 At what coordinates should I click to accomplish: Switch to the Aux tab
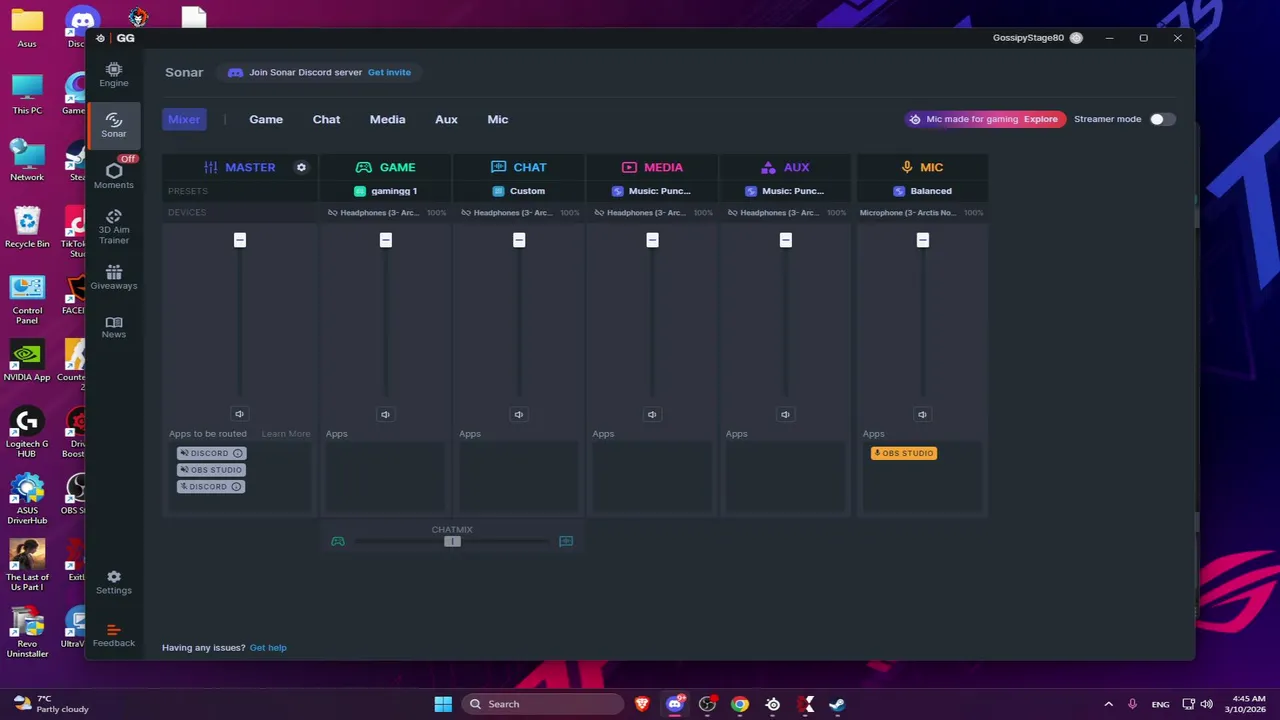tap(446, 119)
